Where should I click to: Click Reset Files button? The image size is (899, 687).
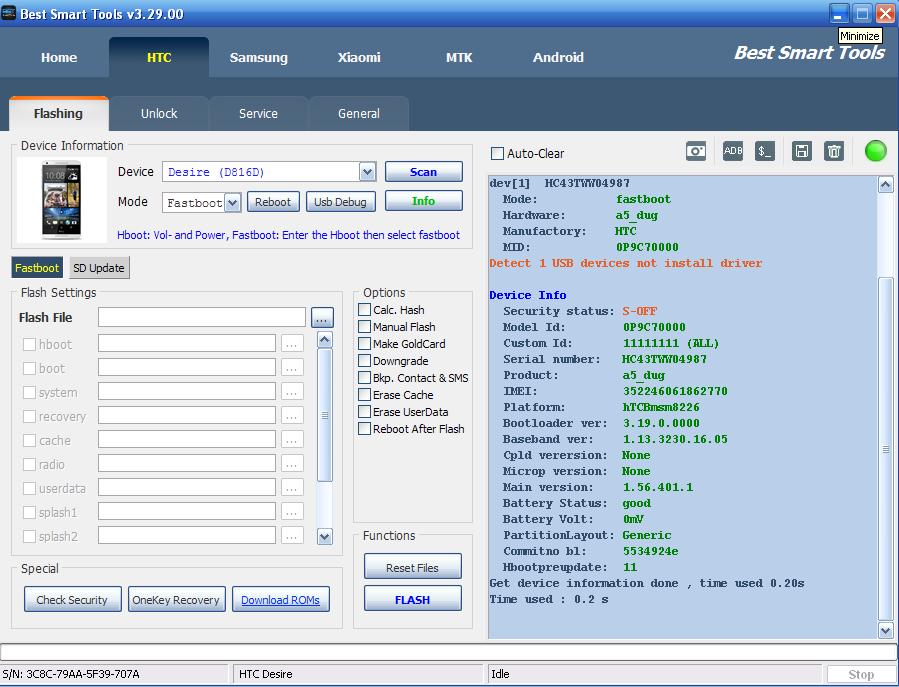click(412, 567)
